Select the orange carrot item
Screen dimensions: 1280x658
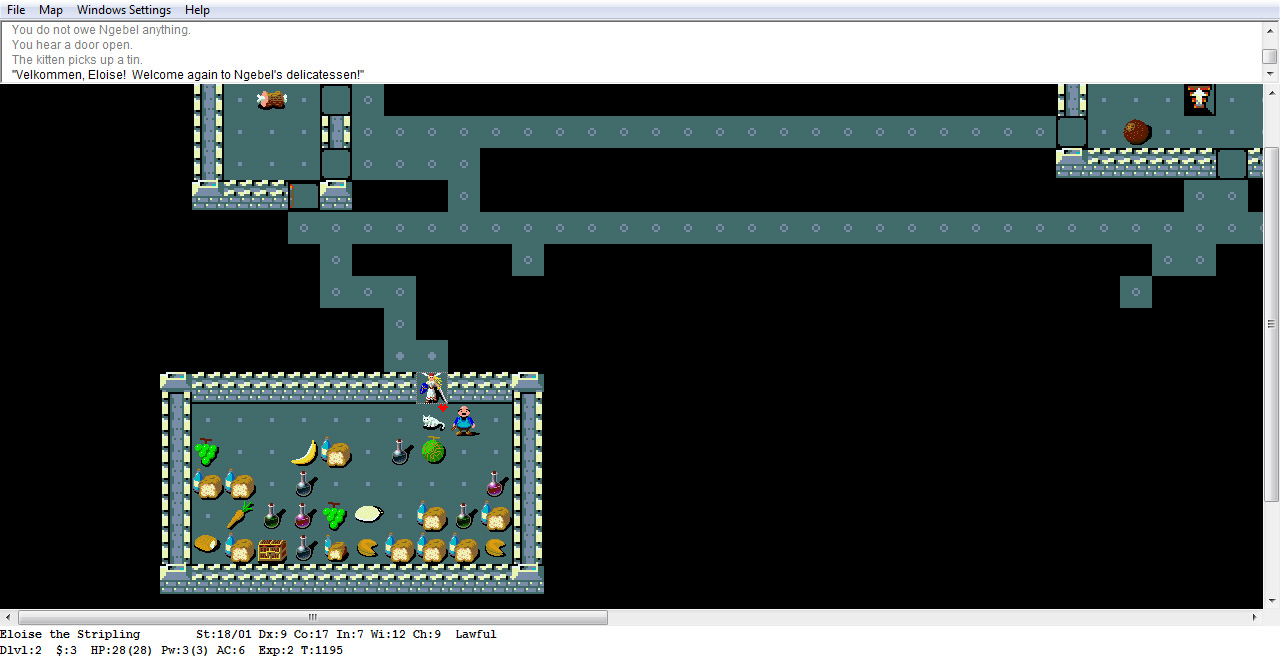tap(240, 516)
